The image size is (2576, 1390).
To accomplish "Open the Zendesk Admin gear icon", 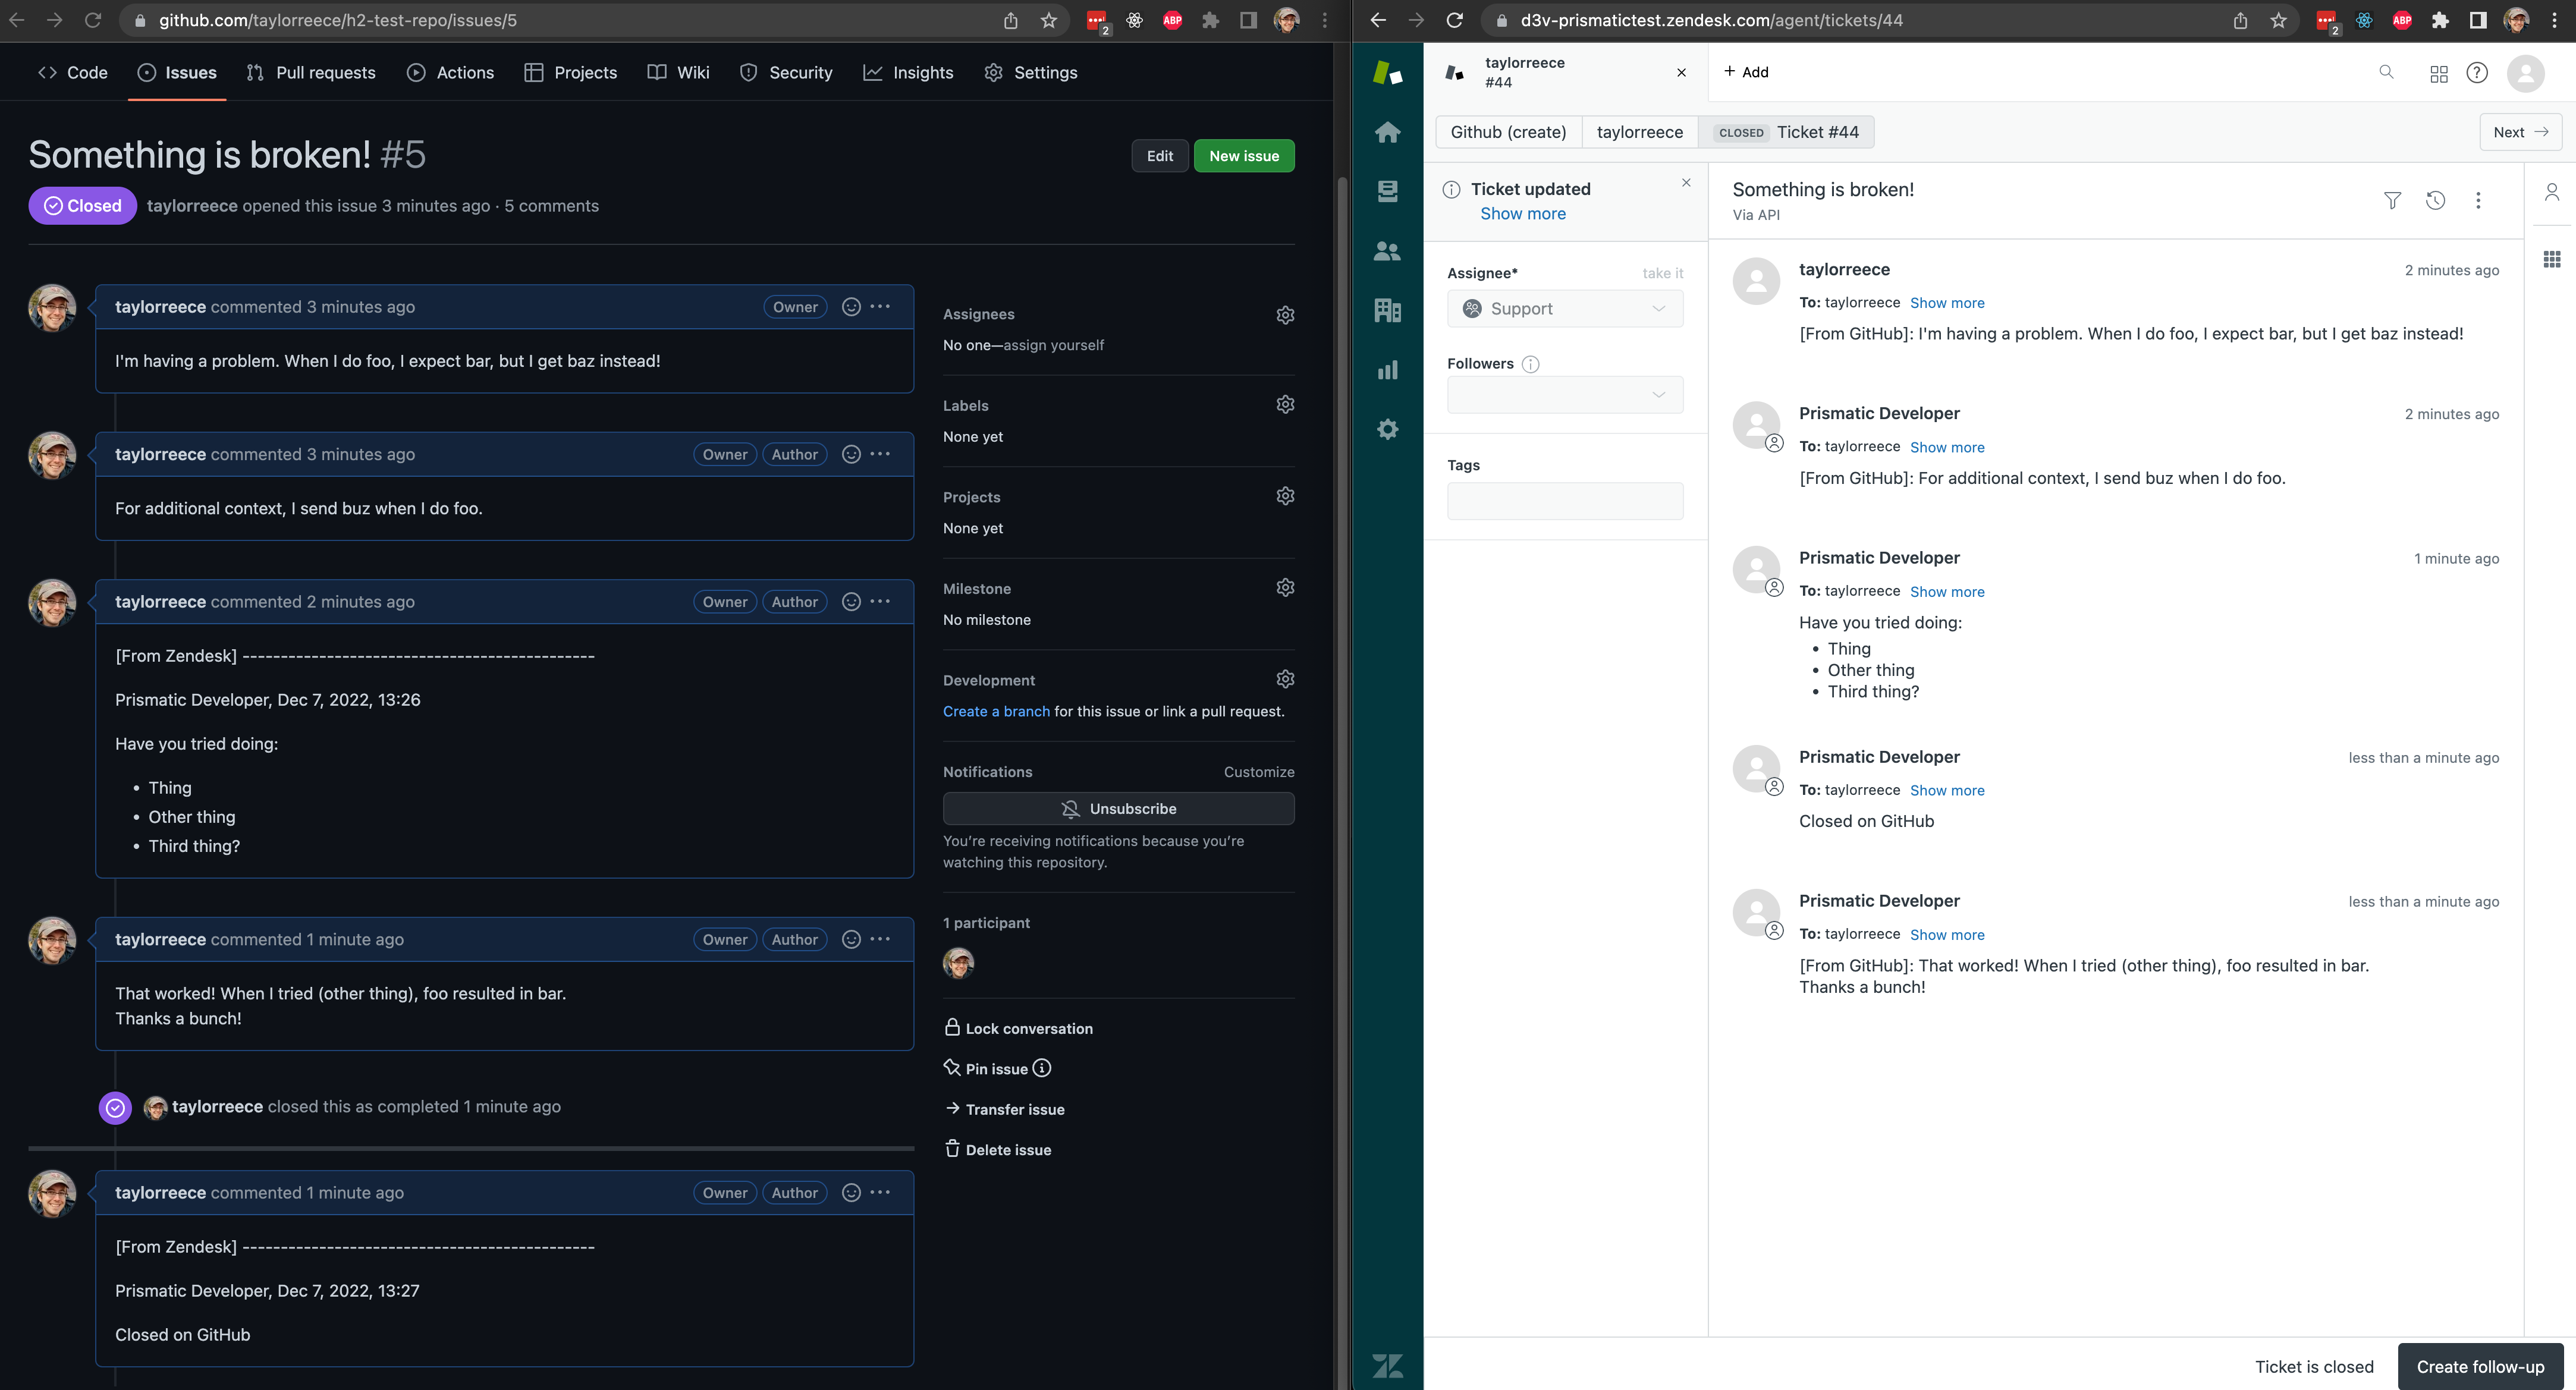I will [x=1387, y=429].
